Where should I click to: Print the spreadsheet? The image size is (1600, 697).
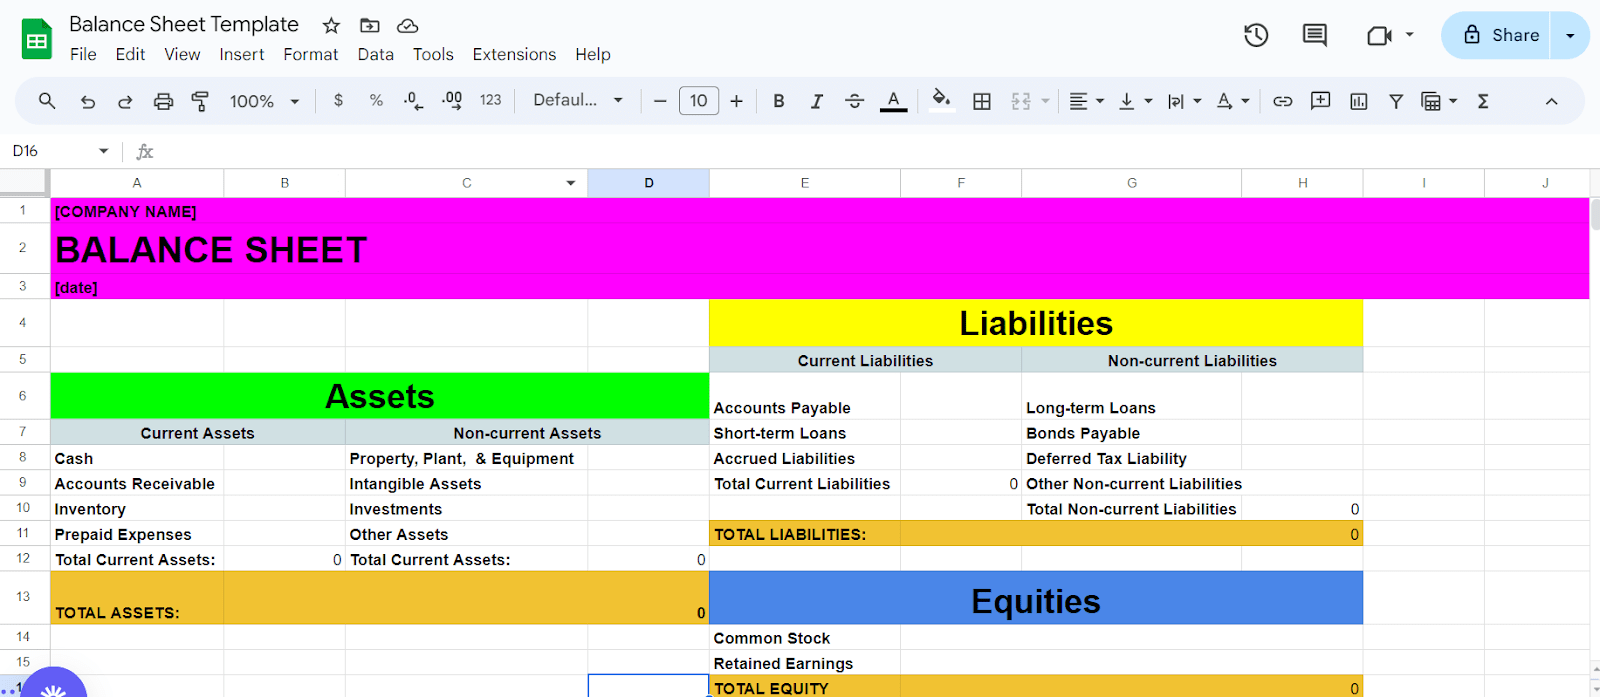tap(163, 101)
